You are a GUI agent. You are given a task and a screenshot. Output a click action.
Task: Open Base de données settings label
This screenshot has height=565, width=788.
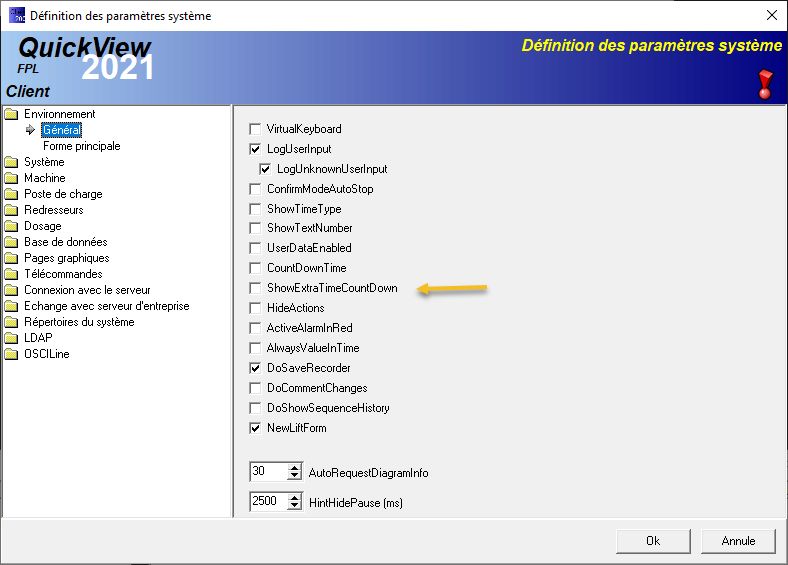point(66,242)
